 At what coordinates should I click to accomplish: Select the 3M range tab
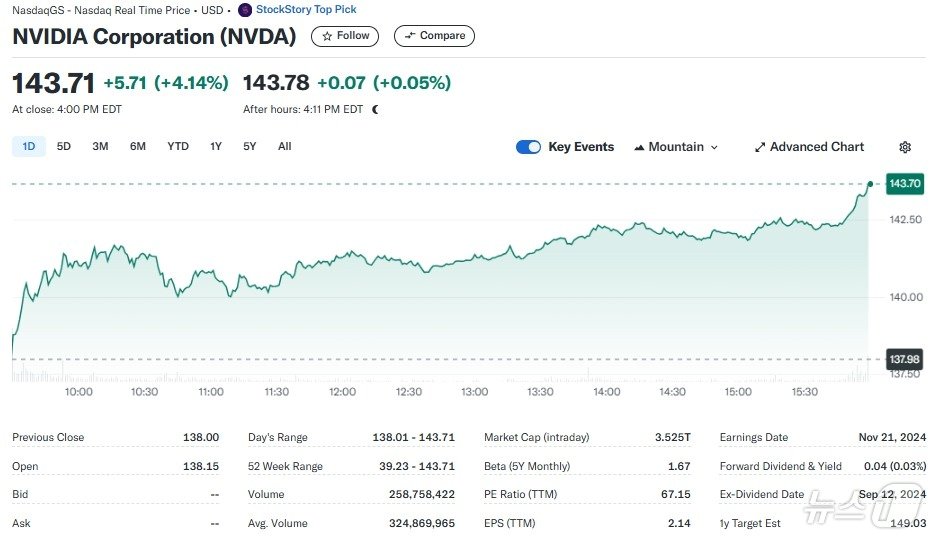click(x=100, y=147)
